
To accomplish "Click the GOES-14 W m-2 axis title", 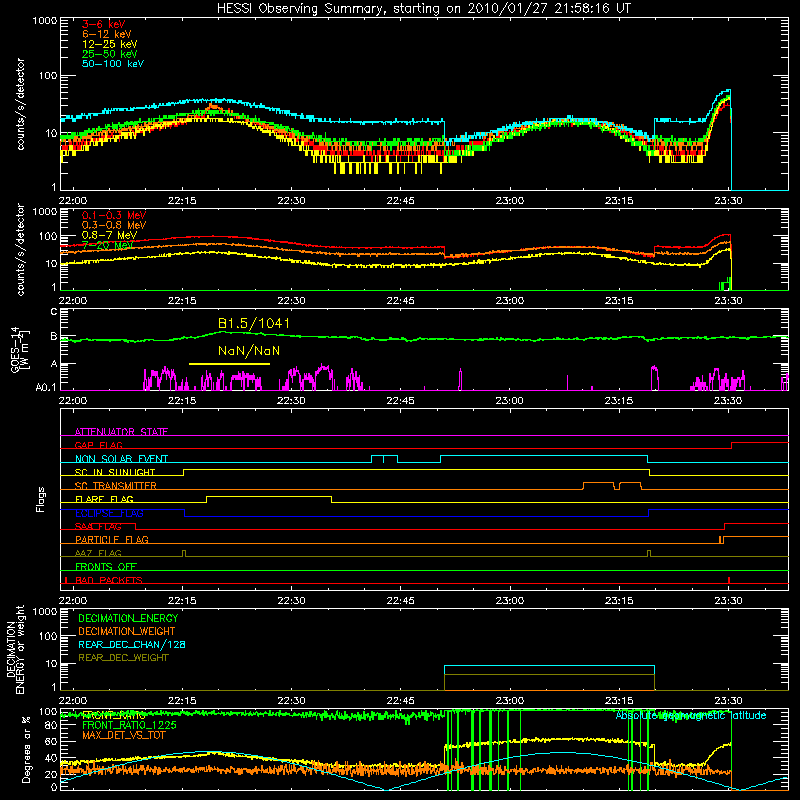I will (19, 350).
